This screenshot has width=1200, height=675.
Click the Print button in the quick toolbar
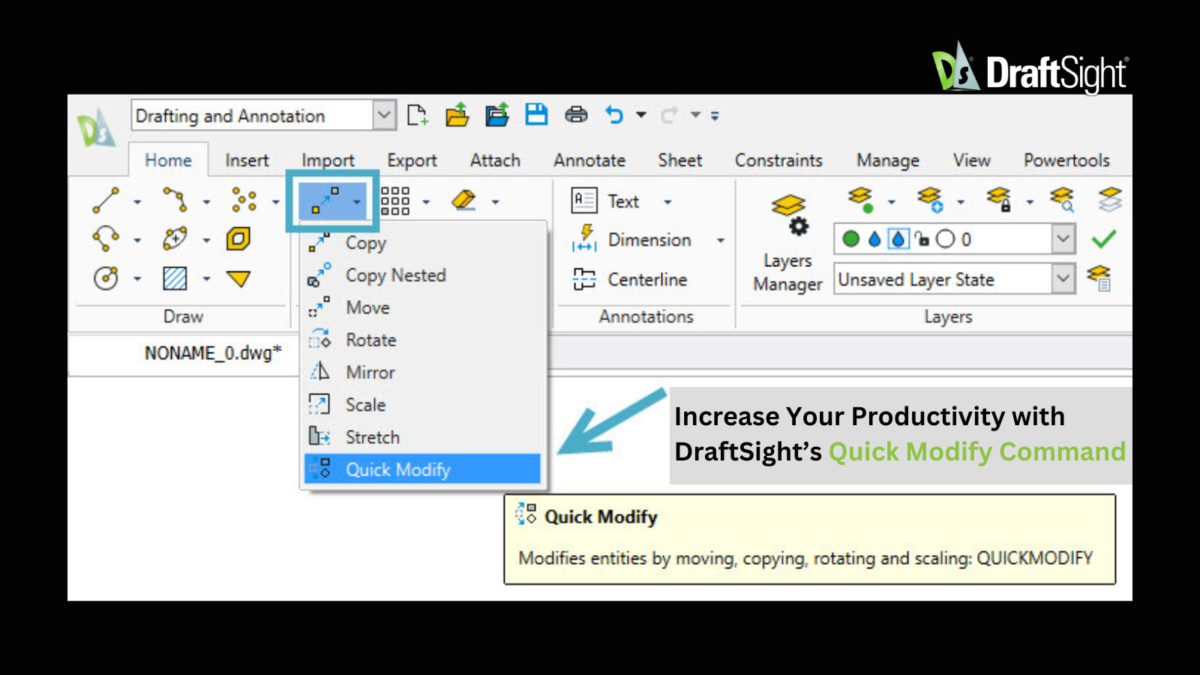click(x=576, y=114)
